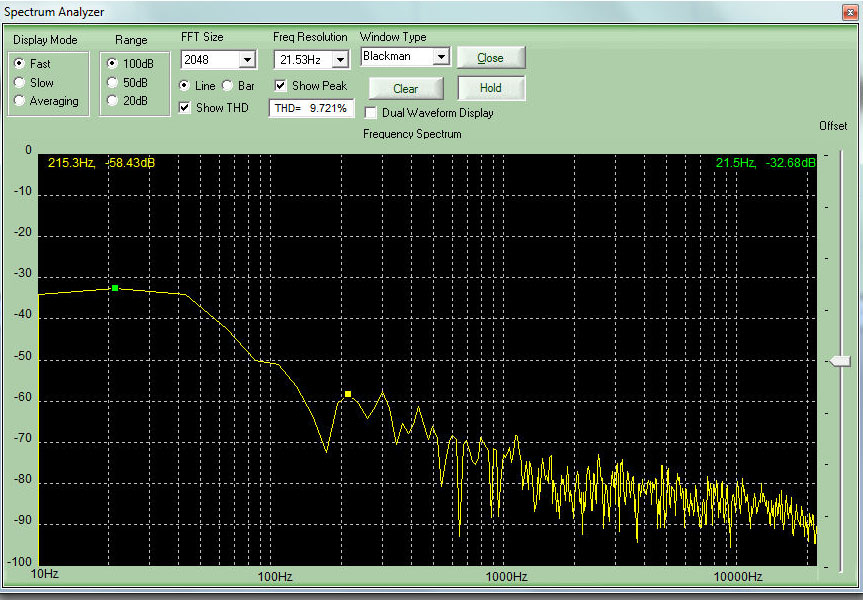Click the green peak marker on spectrum
The height and width of the screenshot is (600, 863).
point(115,288)
